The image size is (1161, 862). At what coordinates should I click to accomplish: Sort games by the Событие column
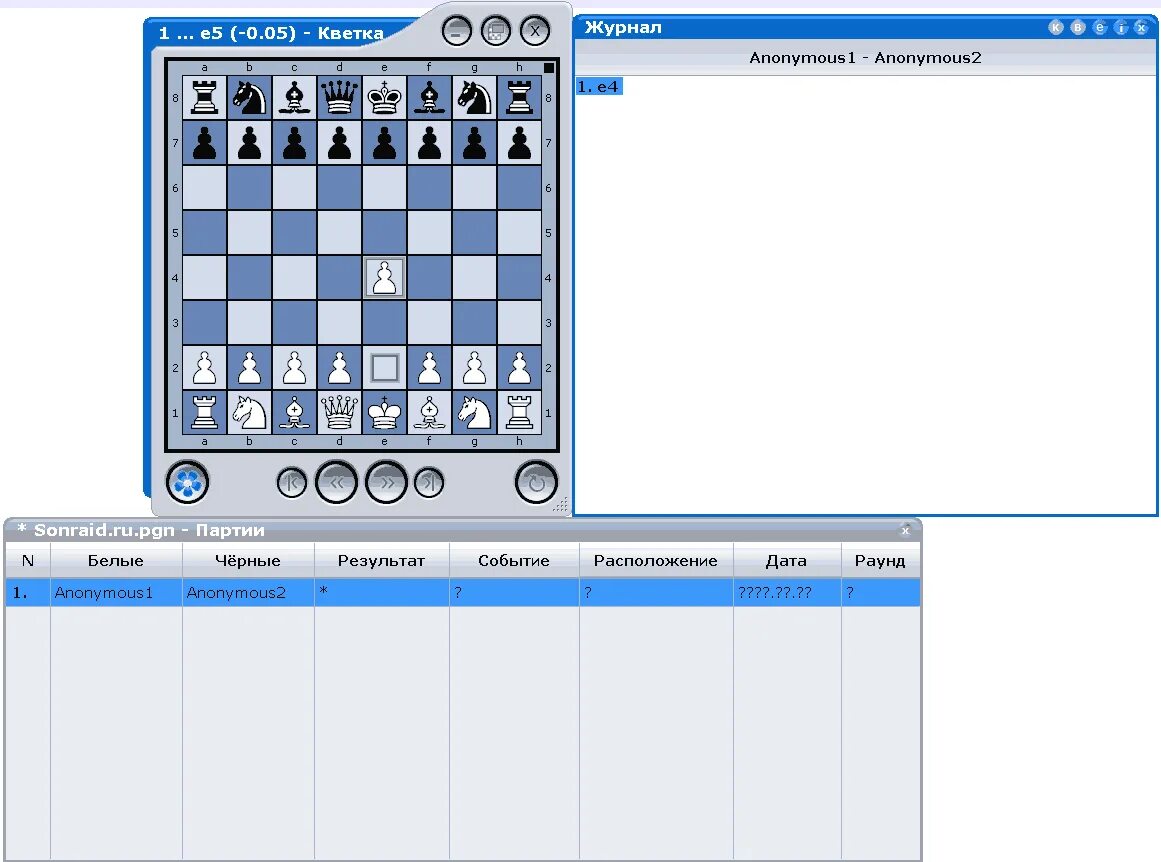[514, 561]
